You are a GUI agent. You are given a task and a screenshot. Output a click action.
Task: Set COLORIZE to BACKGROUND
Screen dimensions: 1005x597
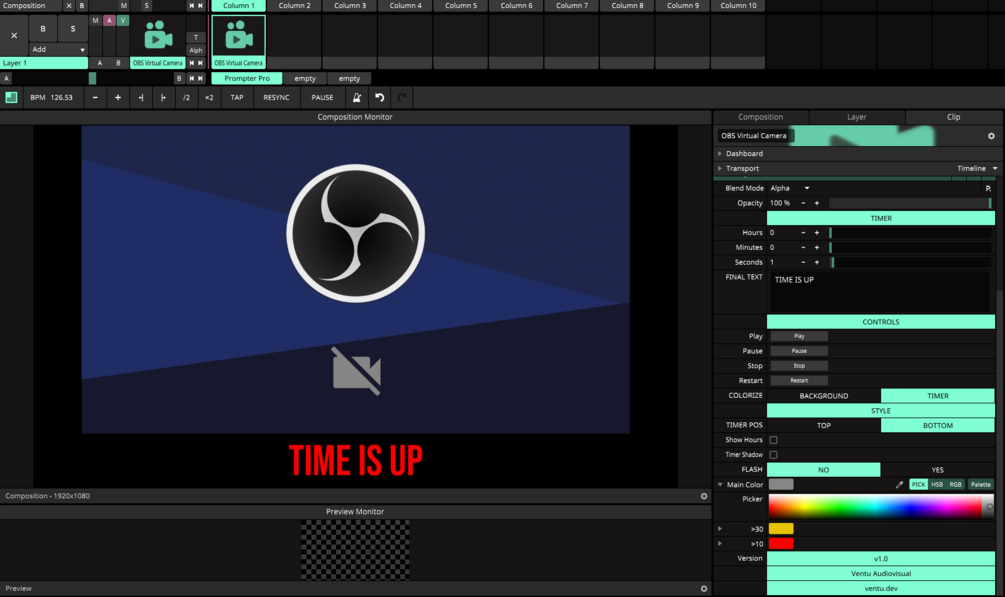coord(824,396)
